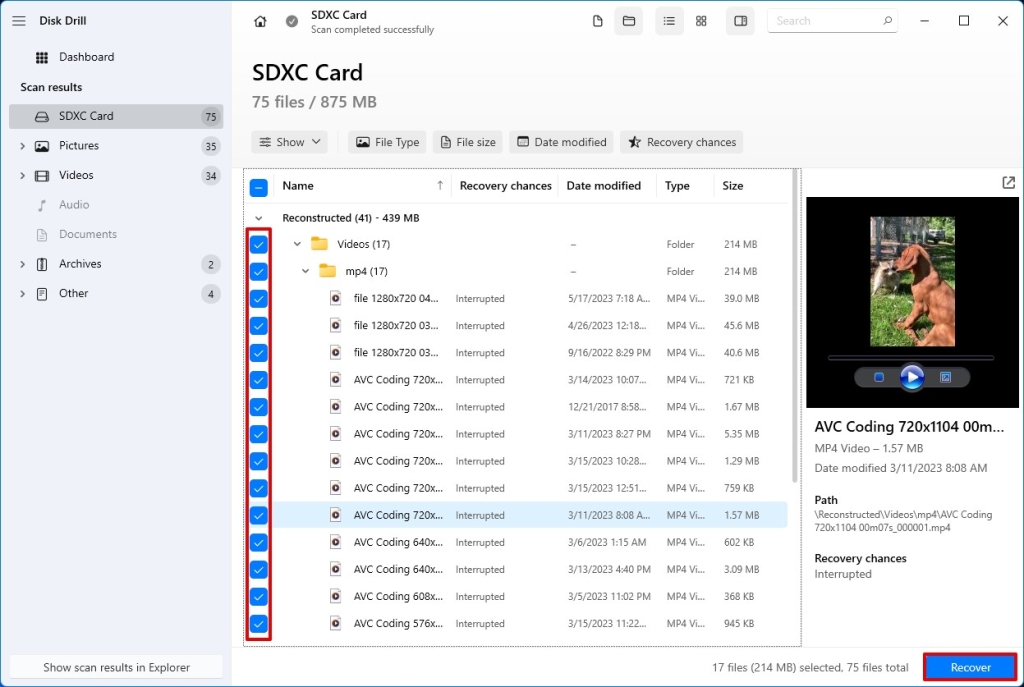
Task: Open the Show dropdown
Action: click(289, 142)
